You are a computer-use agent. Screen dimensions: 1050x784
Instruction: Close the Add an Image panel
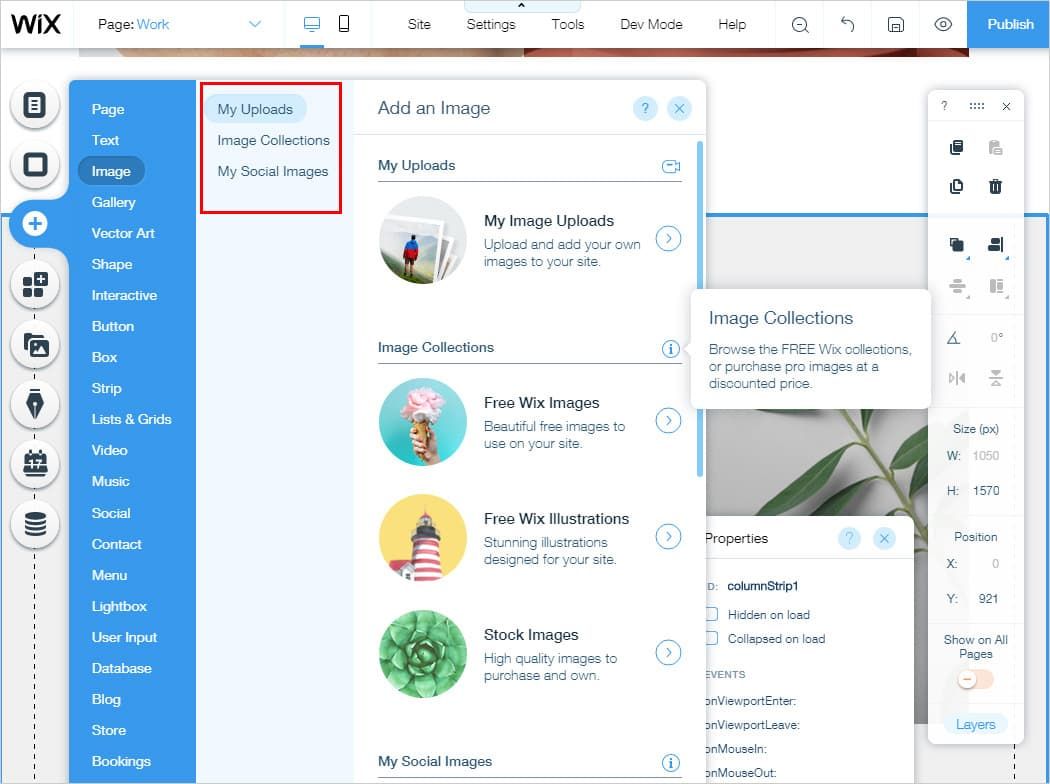679,108
